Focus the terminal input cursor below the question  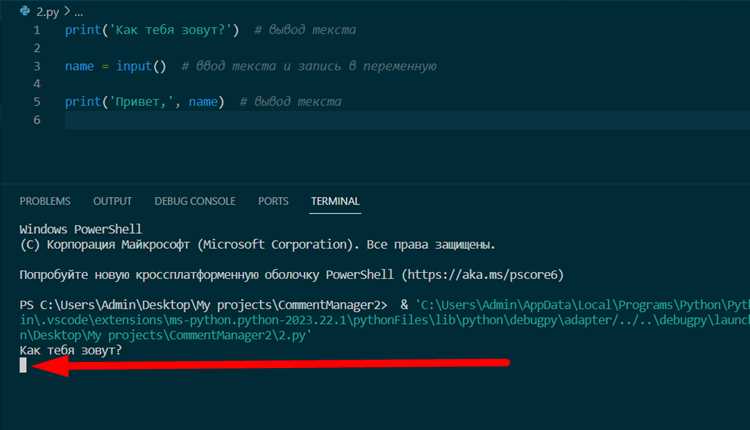click(x=23, y=365)
